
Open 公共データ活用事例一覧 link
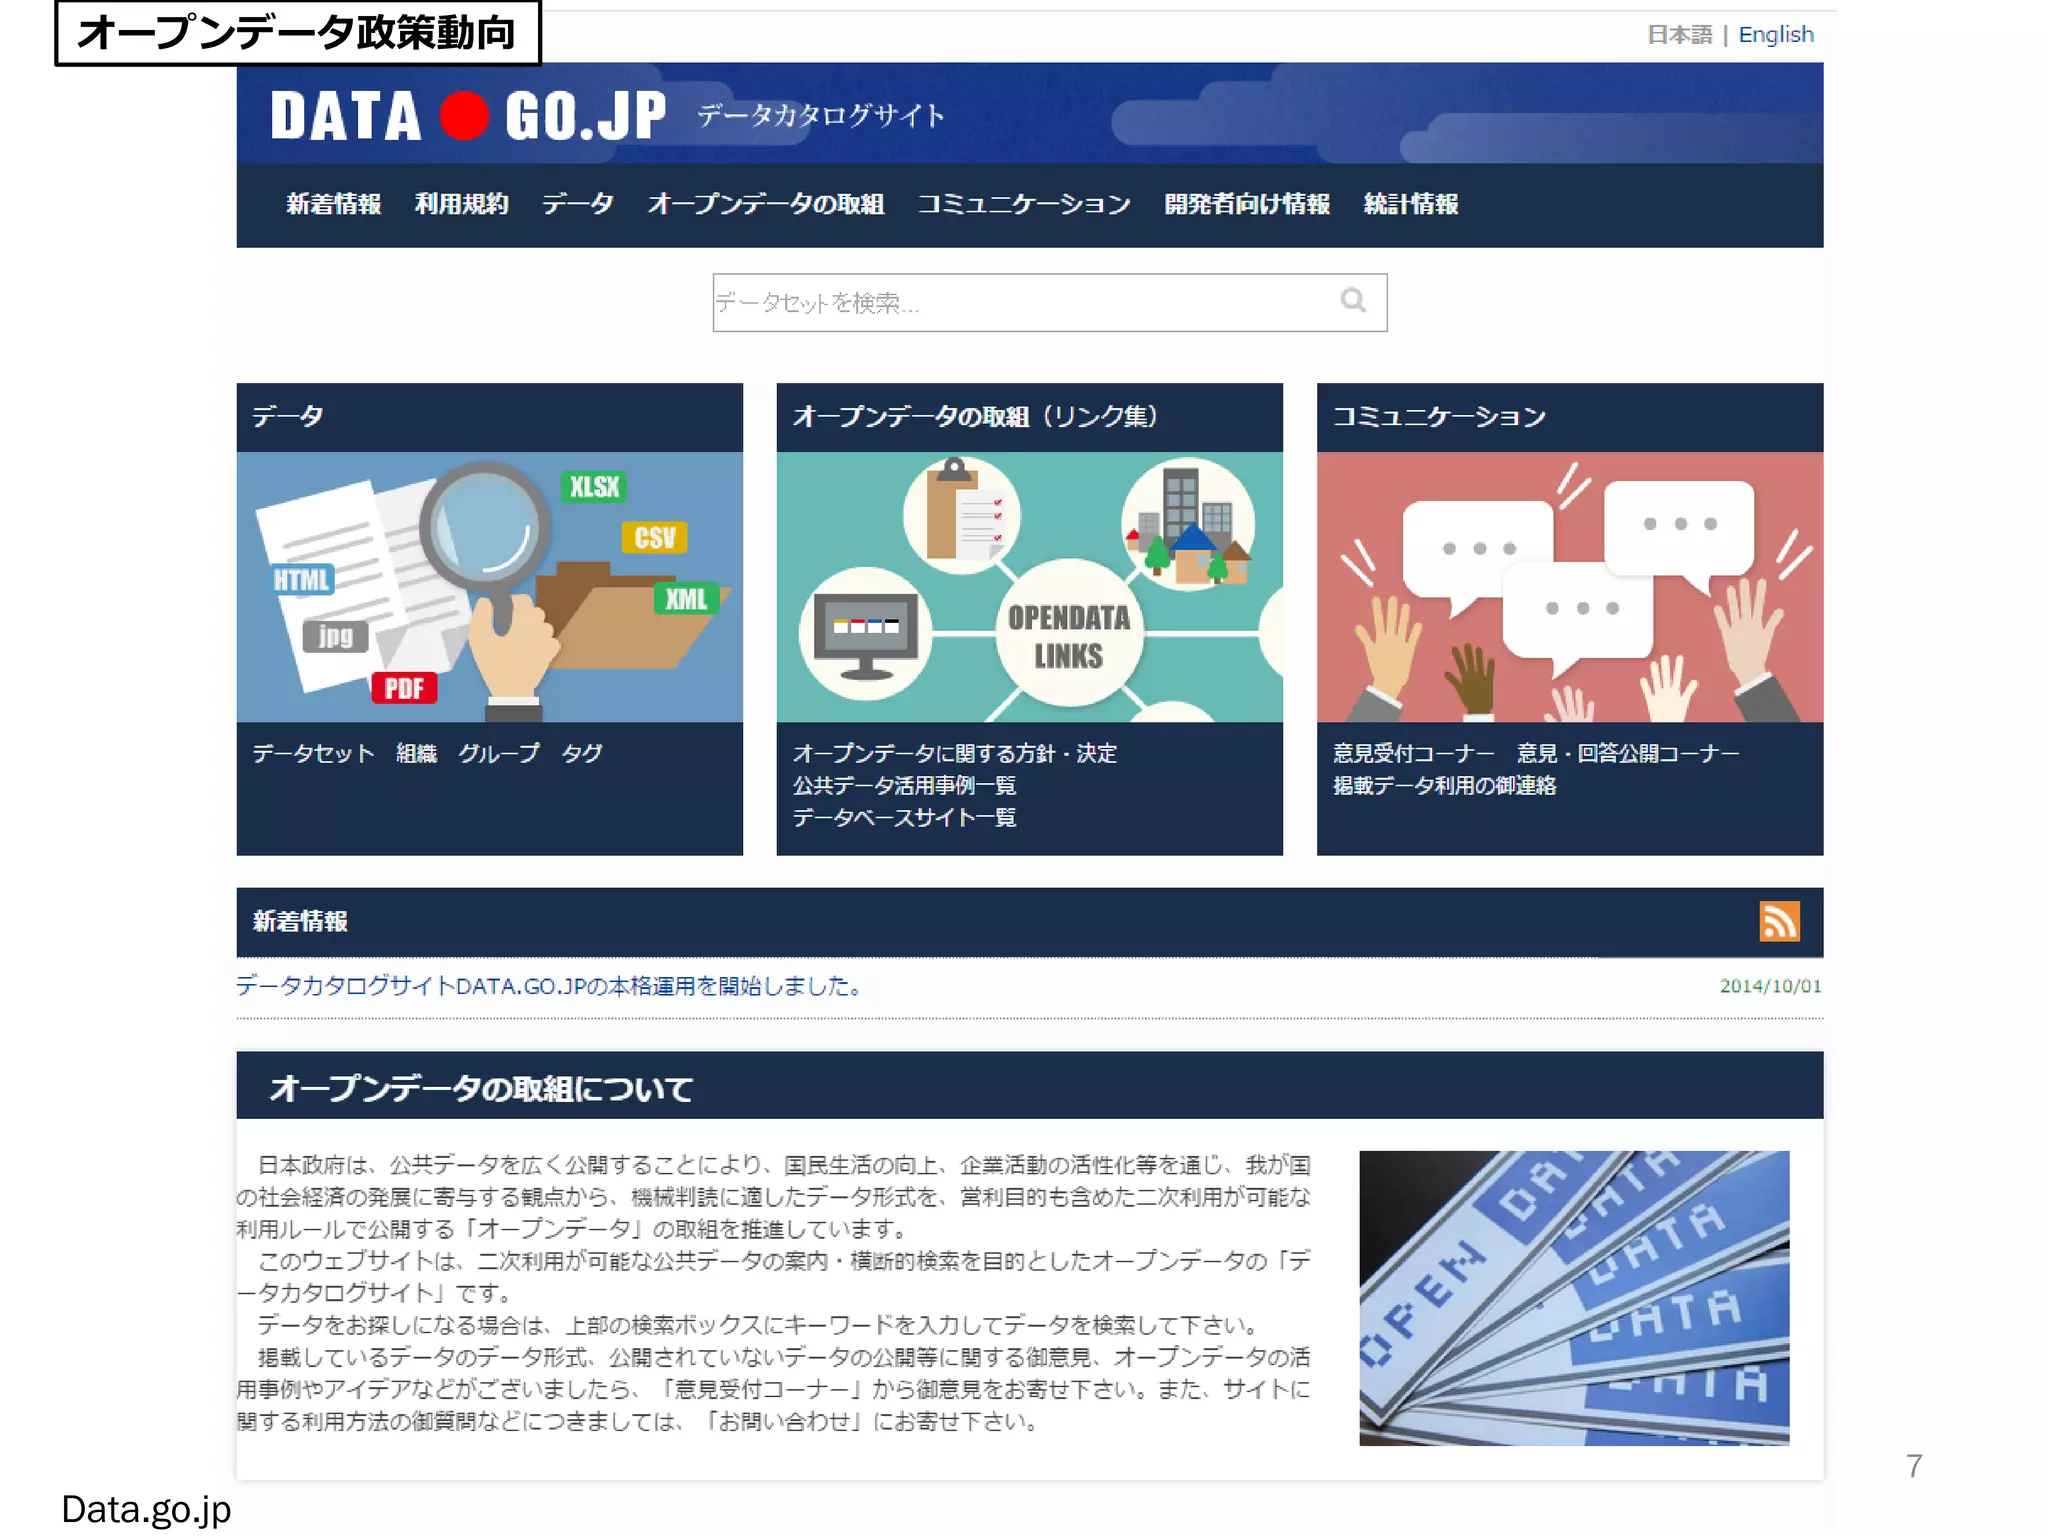(x=904, y=785)
